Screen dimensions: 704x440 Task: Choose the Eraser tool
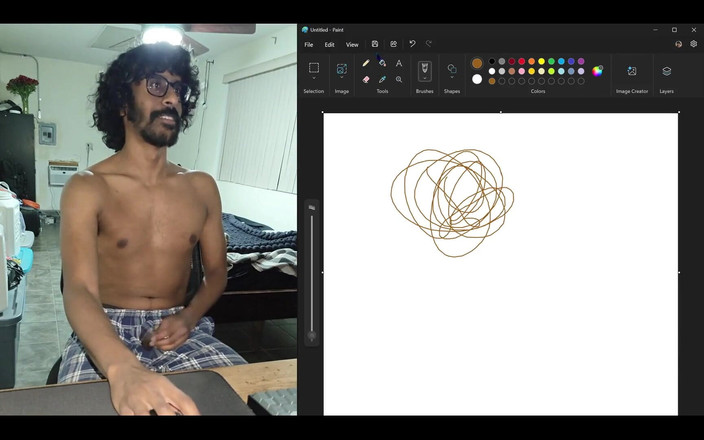point(366,79)
